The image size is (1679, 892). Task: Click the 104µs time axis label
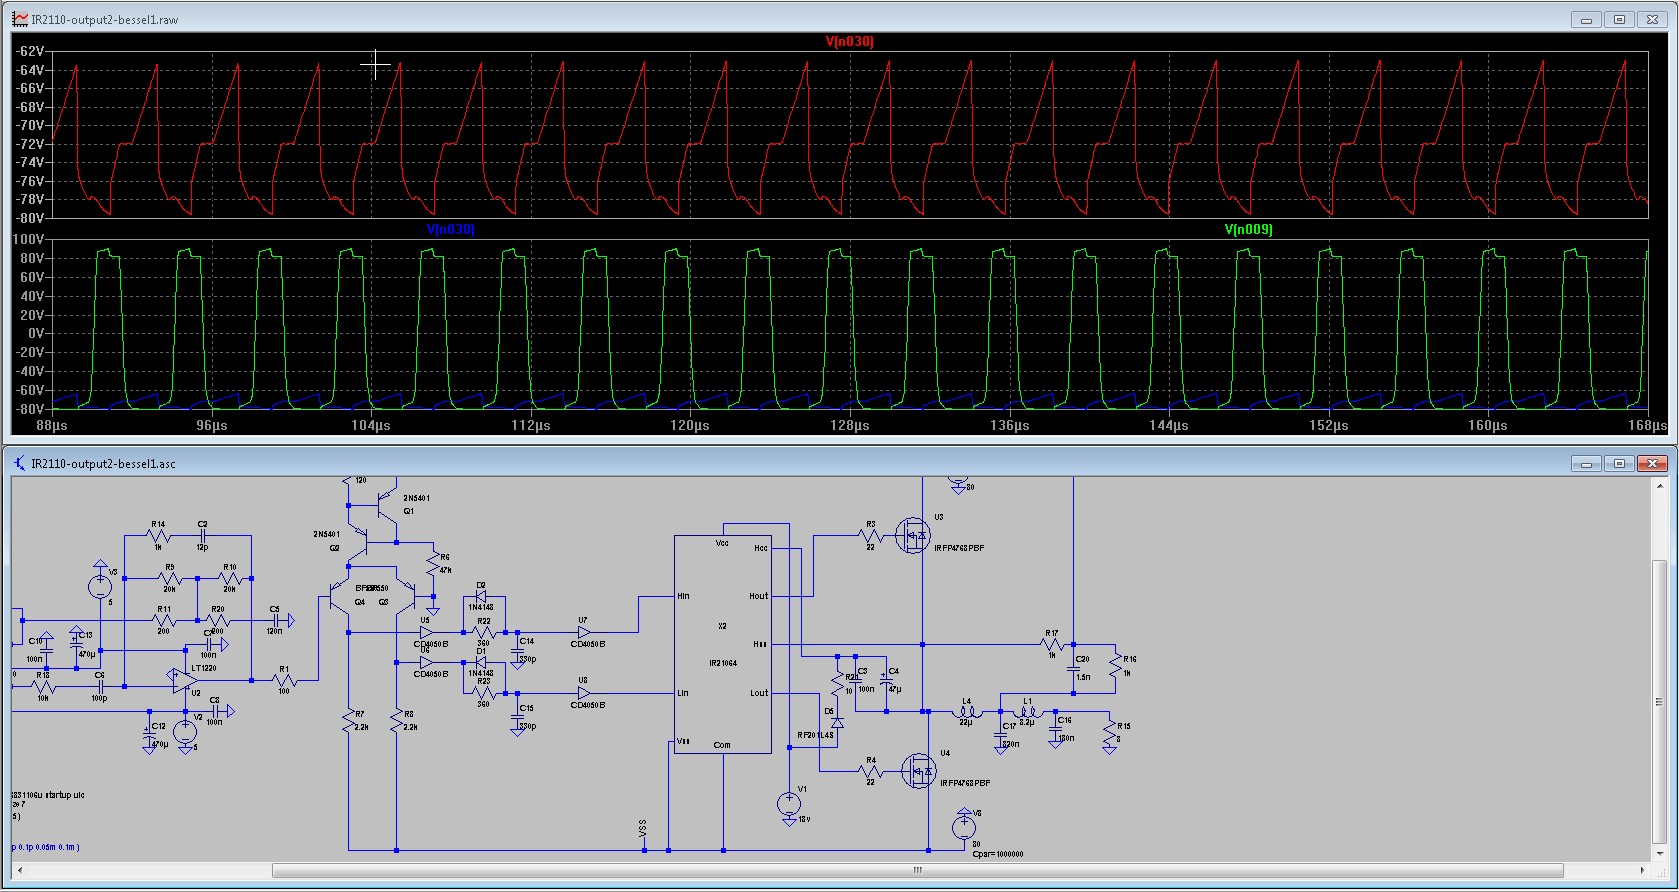[371, 426]
